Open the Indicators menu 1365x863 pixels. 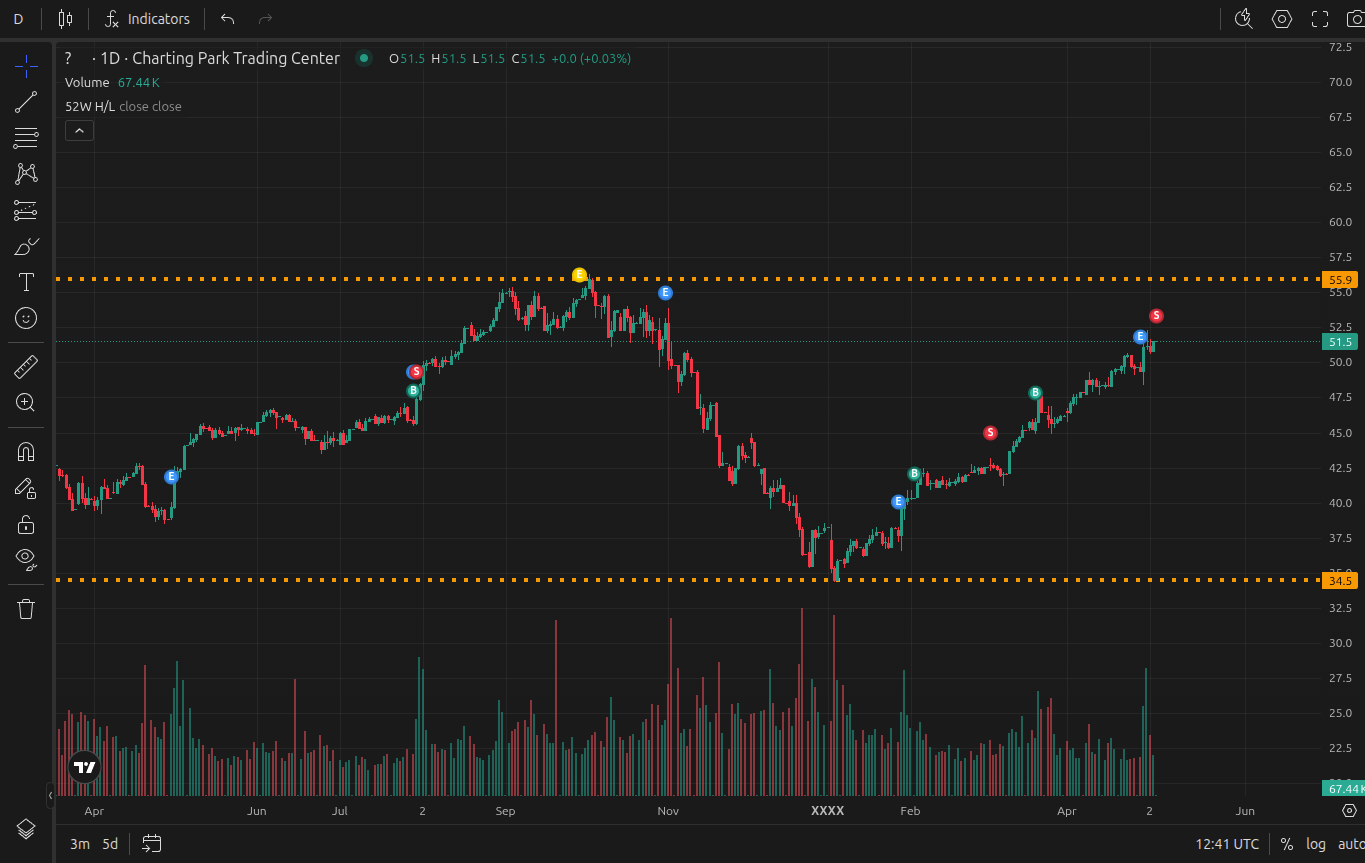point(147,19)
